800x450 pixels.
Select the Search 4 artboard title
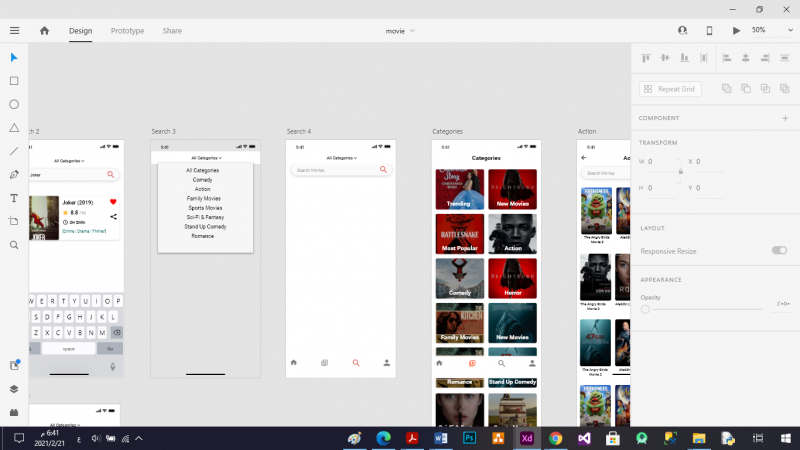298,131
